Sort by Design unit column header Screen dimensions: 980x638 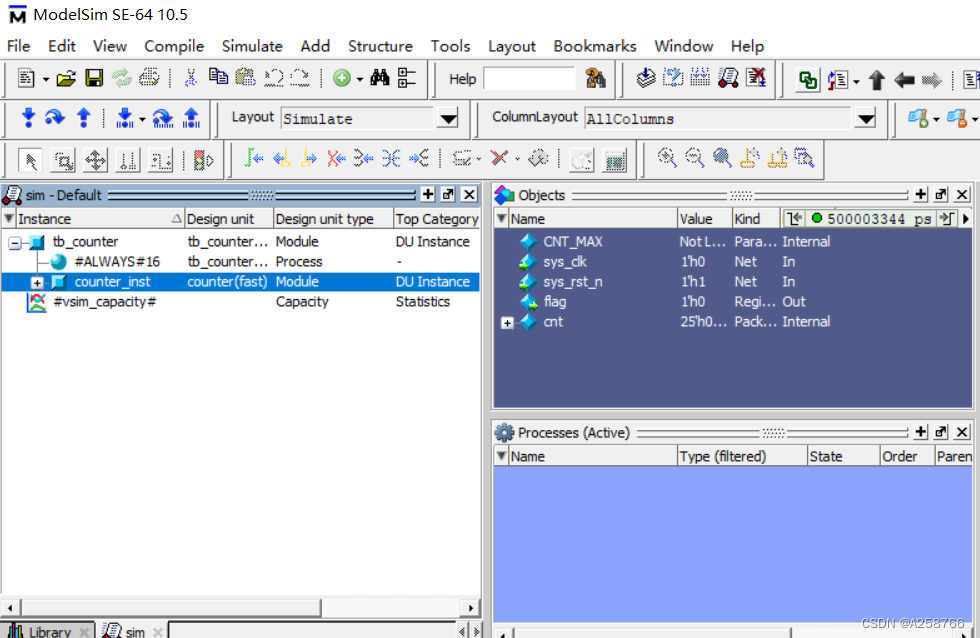tap(229, 219)
